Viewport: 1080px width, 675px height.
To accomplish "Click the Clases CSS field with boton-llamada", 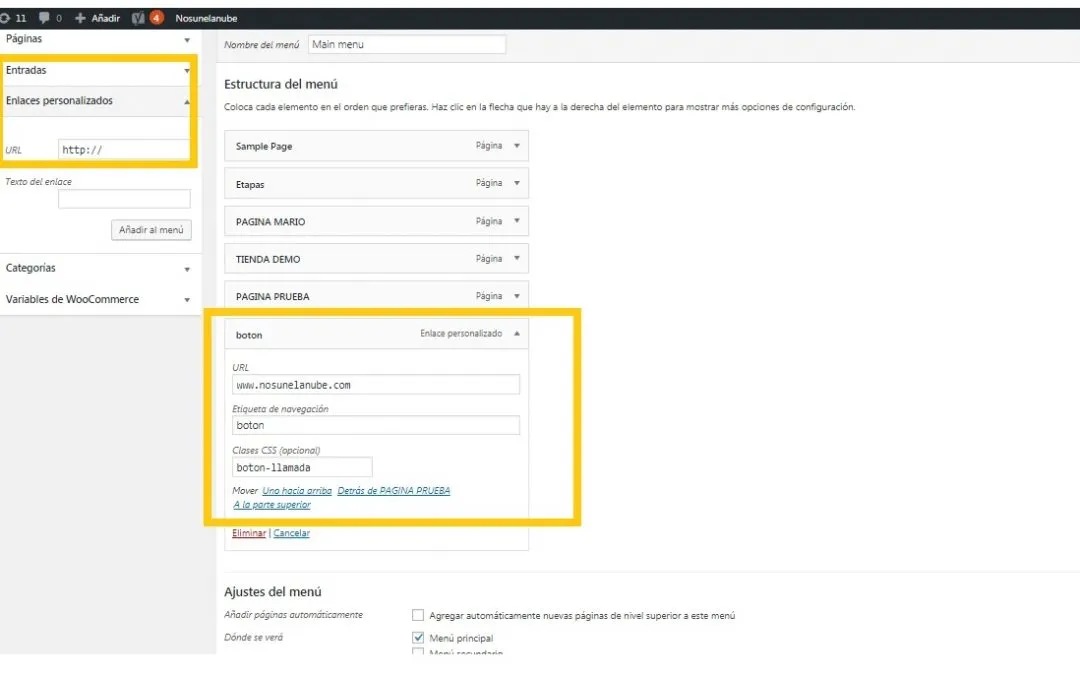I will pos(302,467).
